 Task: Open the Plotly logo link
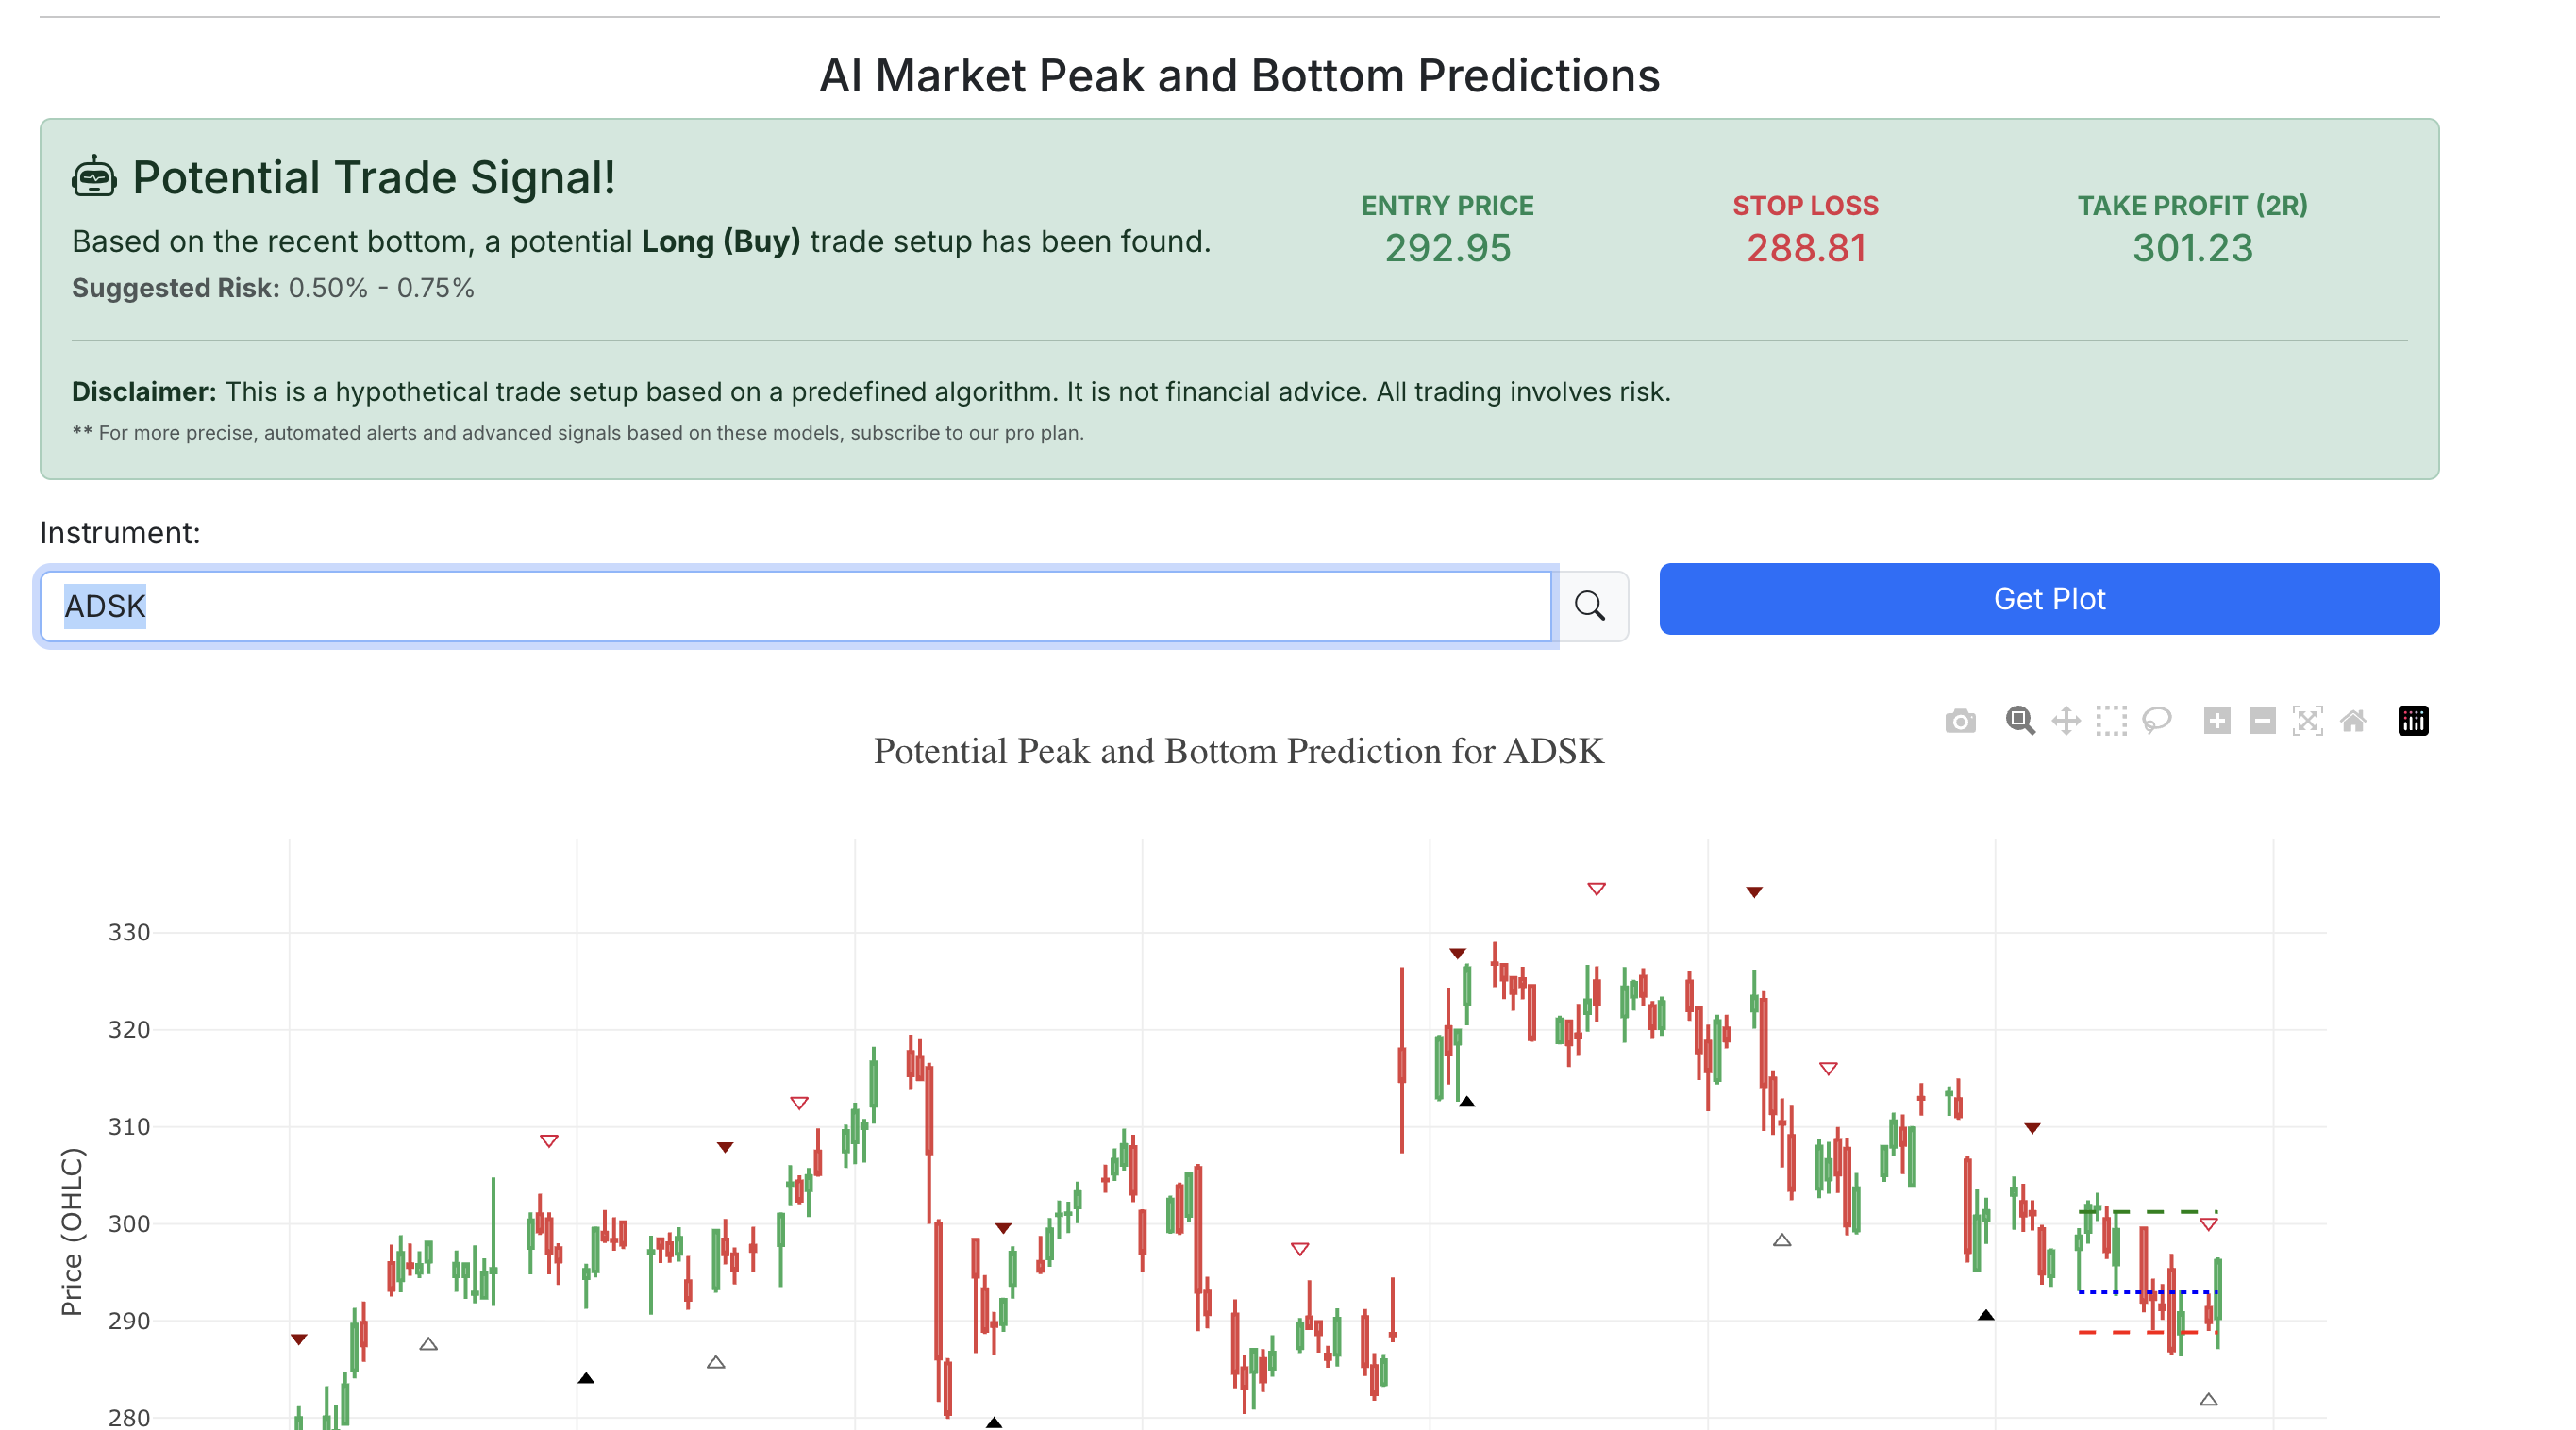pyautogui.click(x=2413, y=721)
